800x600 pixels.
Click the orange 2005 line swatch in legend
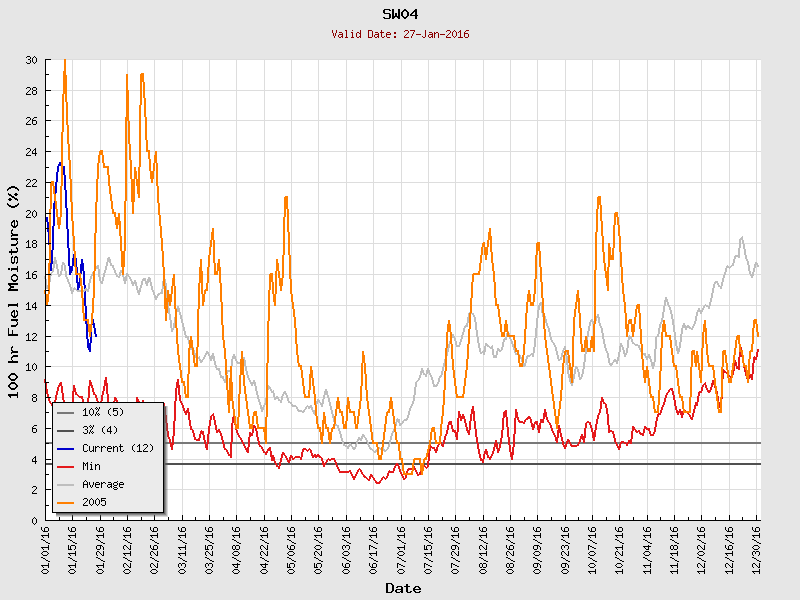click(66, 502)
